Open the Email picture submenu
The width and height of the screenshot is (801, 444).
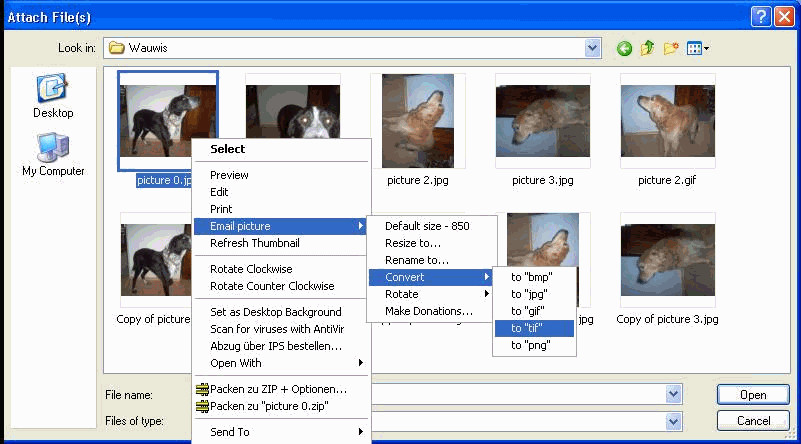point(281,226)
